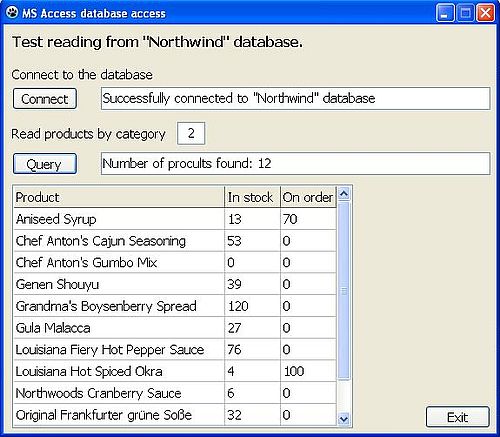Image resolution: width=500 pixels, height=437 pixels.
Task: Click the 'Connect to the database' label
Action: click(x=82, y=74)
